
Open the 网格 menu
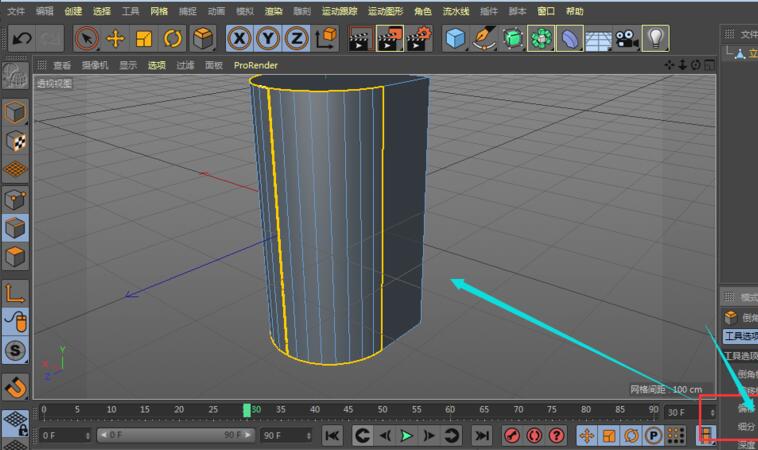(x=159, y=11)
